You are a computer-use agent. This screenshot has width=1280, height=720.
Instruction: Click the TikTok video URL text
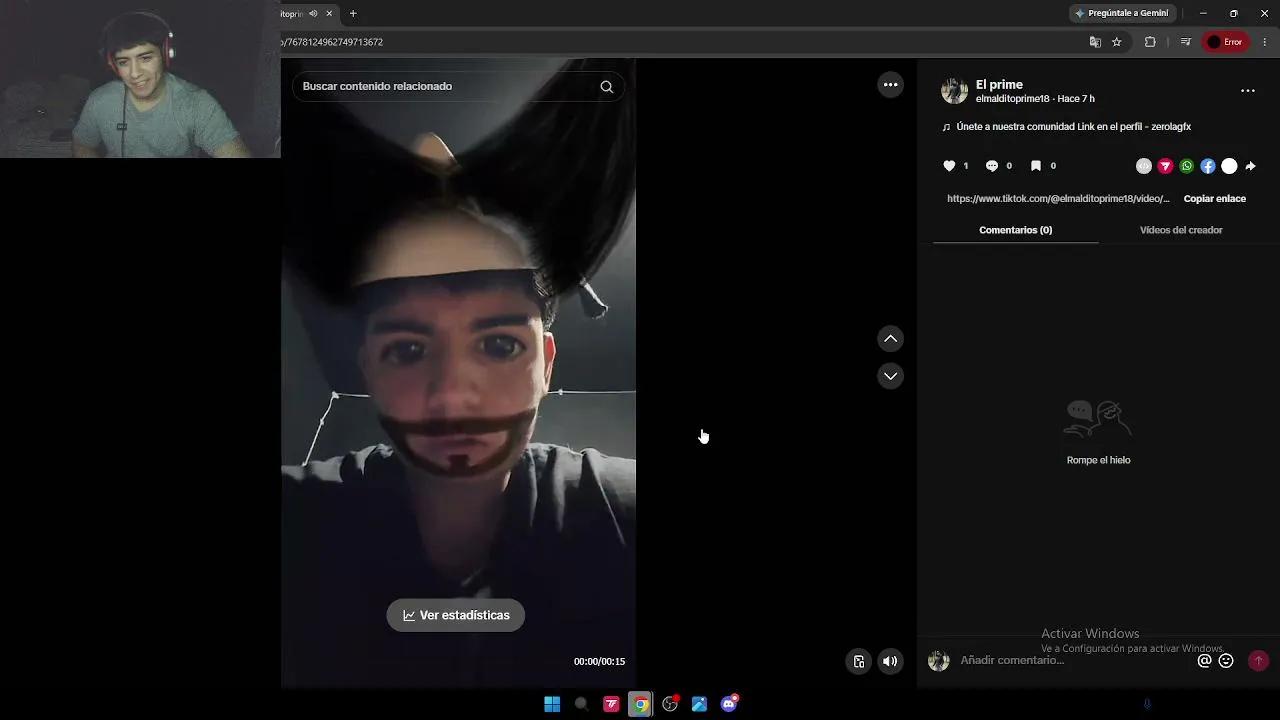pos(1058,199)
